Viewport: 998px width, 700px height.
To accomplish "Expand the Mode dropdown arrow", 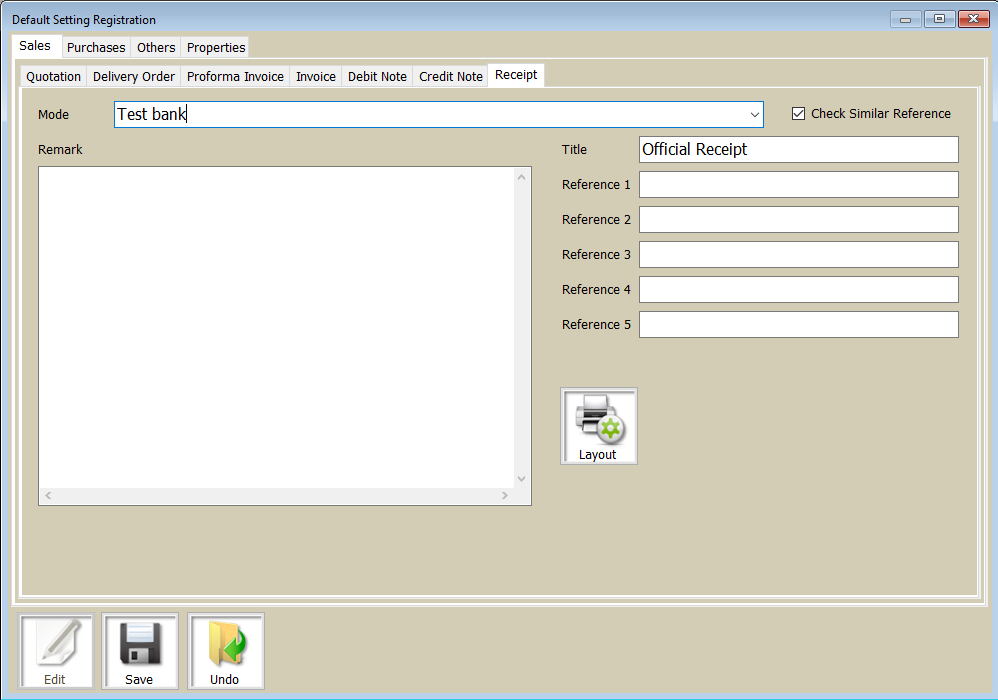I will point(754,115).
